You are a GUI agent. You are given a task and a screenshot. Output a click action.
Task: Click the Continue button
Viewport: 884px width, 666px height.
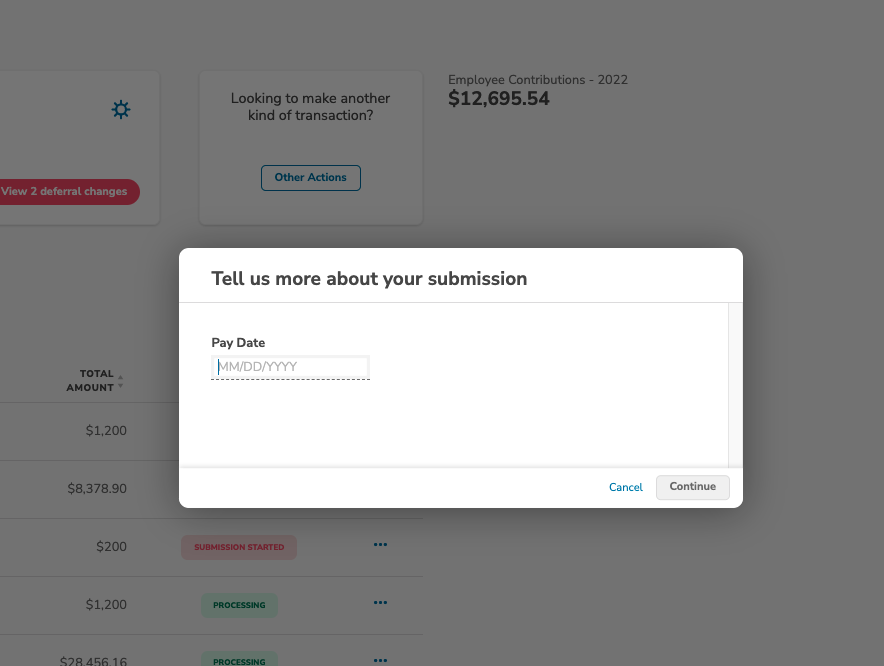click(692, 487)
